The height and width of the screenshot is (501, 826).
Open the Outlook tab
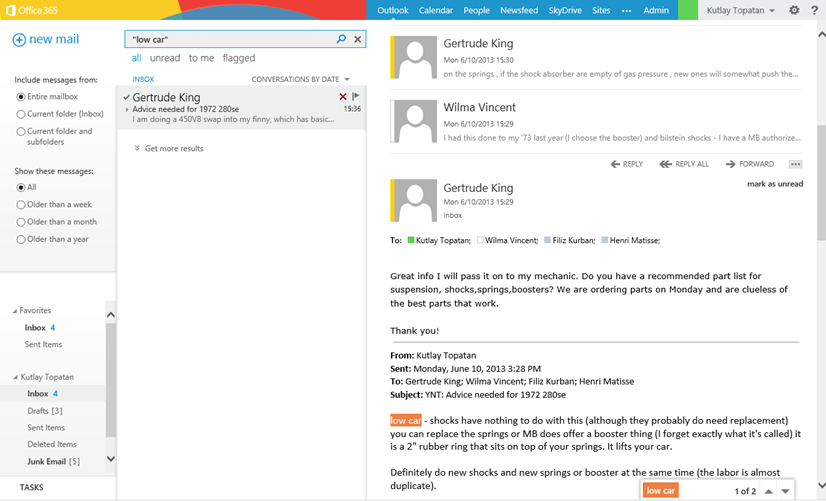[x=393, y=10]
